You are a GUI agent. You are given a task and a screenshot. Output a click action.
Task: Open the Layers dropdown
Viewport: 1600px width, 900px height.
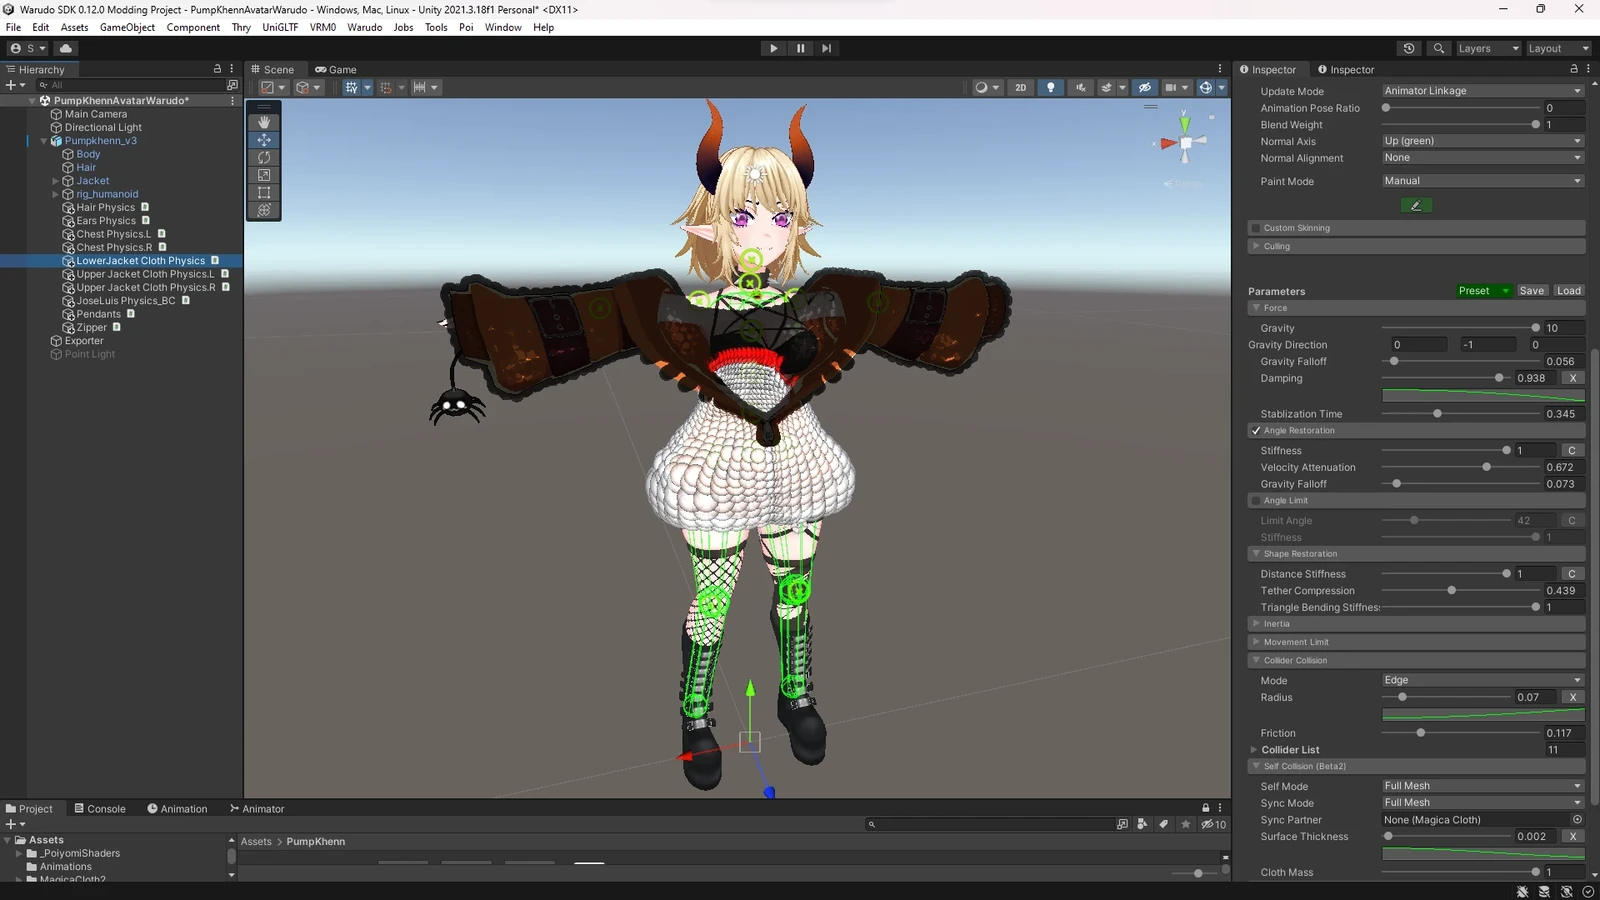click(x=1488, y=48)
